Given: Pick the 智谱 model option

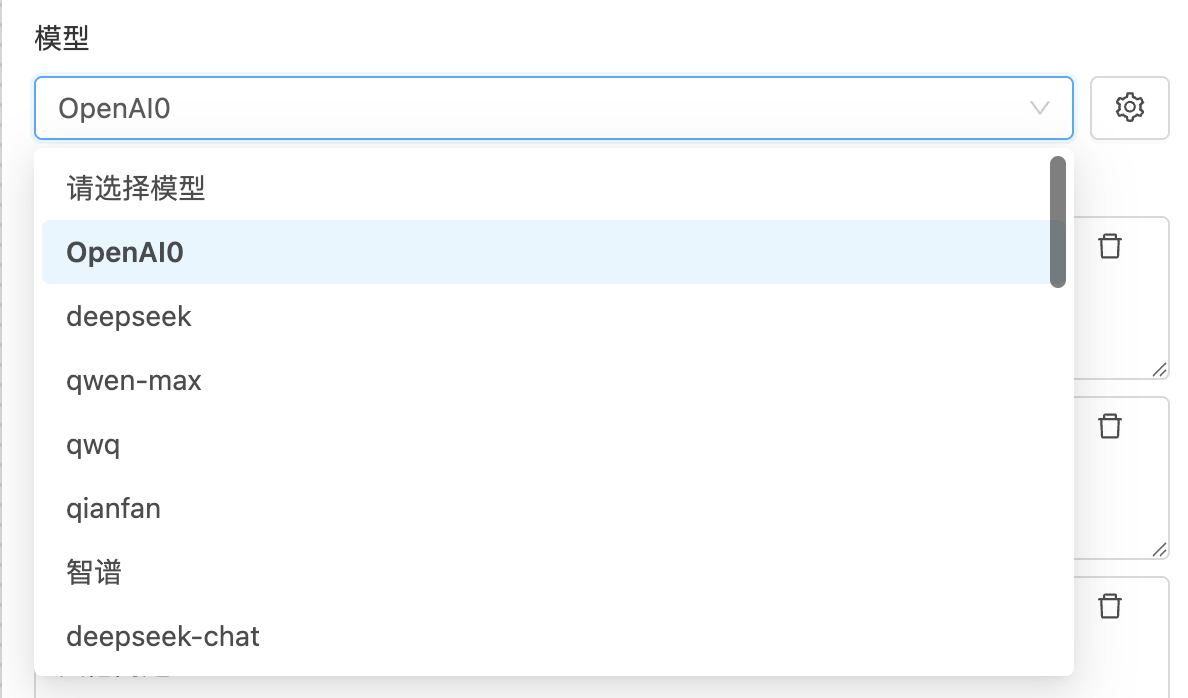Looking at the screenshot, I should (94, 572).
